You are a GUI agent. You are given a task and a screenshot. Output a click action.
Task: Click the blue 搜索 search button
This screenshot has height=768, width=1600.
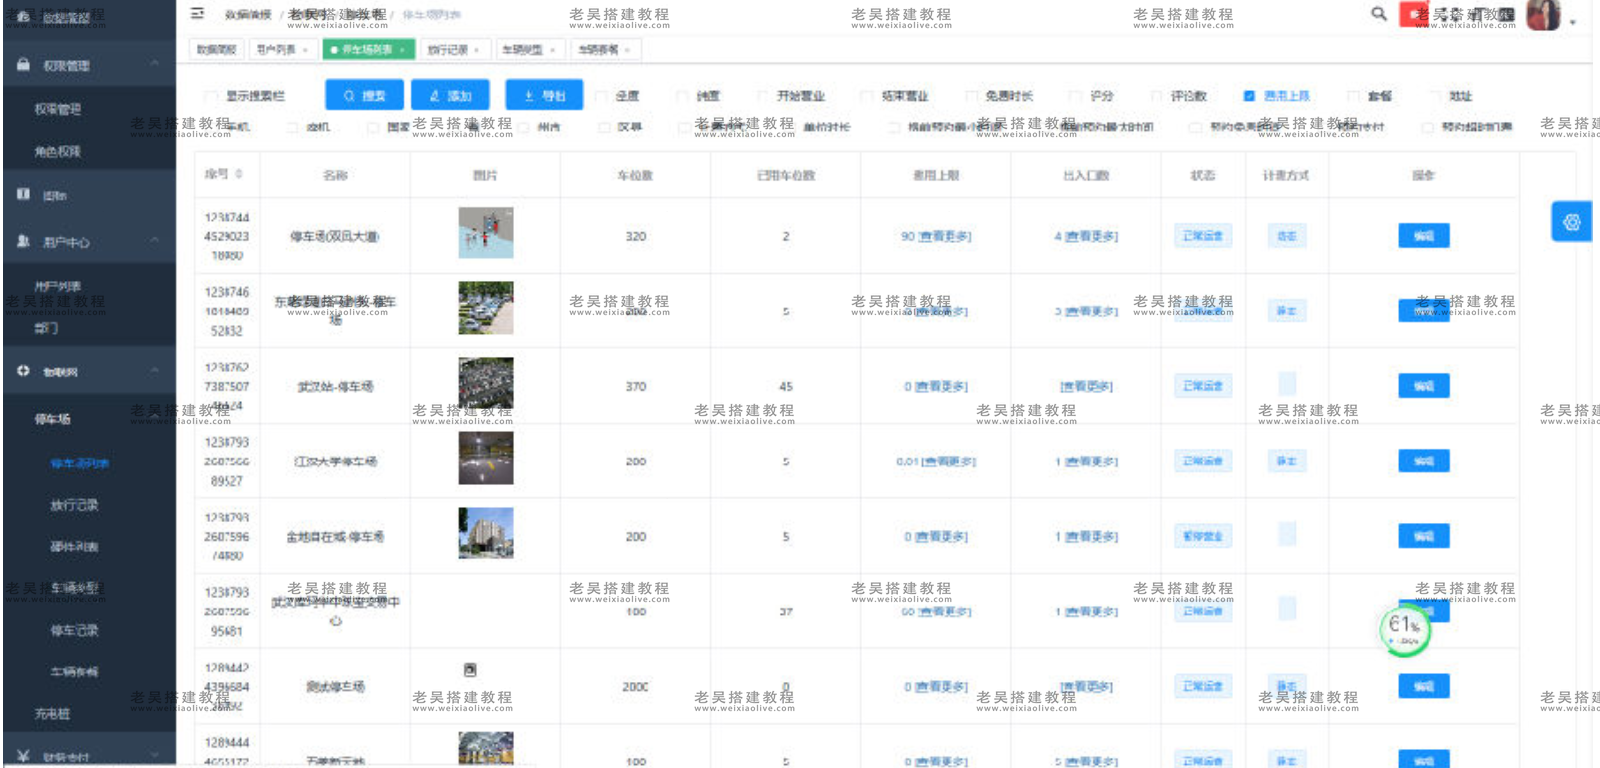(364, 95)
